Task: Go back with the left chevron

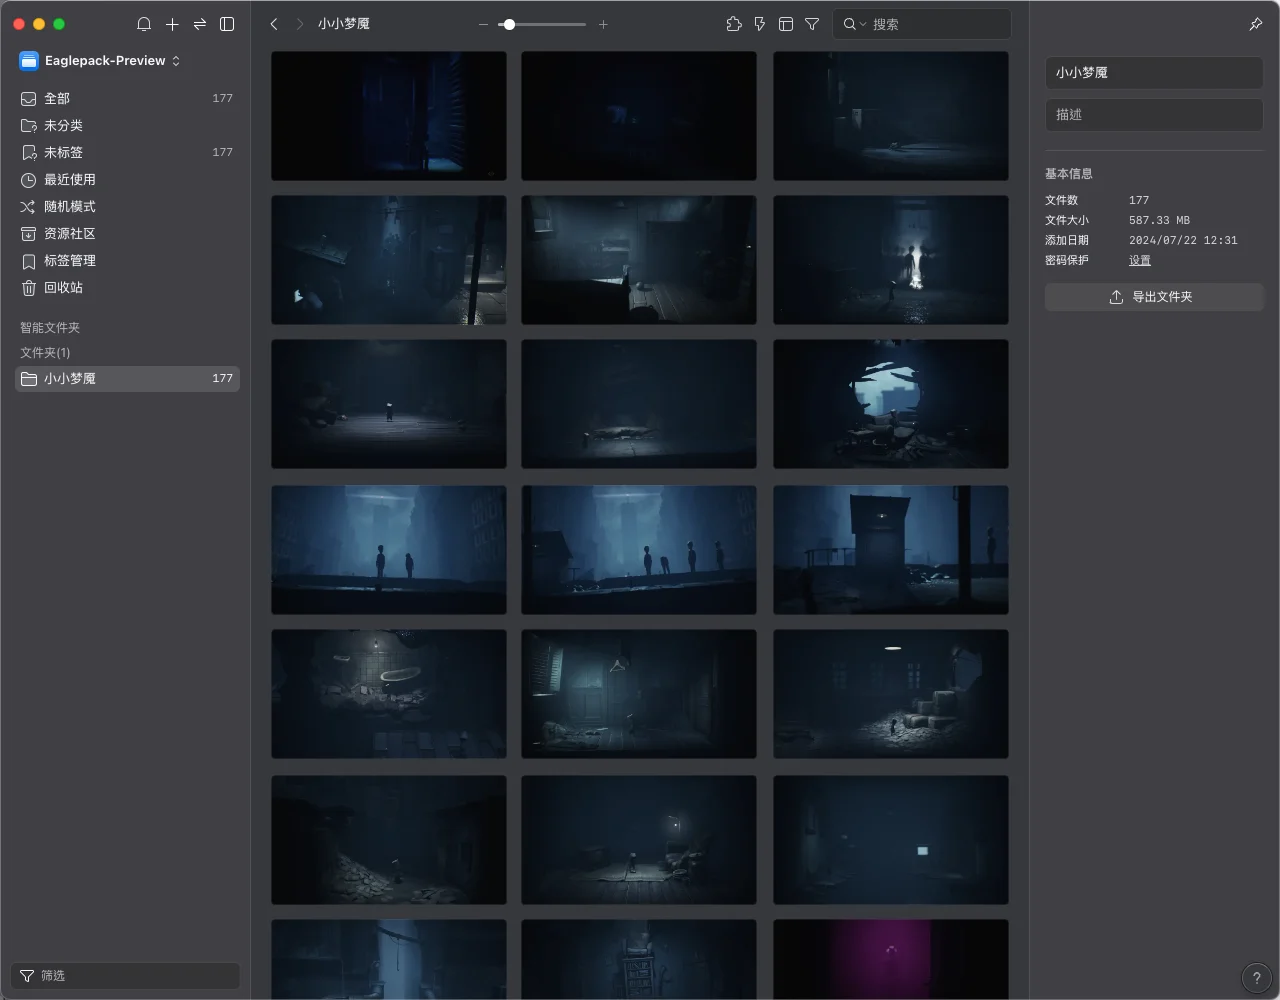Action: 274,24
